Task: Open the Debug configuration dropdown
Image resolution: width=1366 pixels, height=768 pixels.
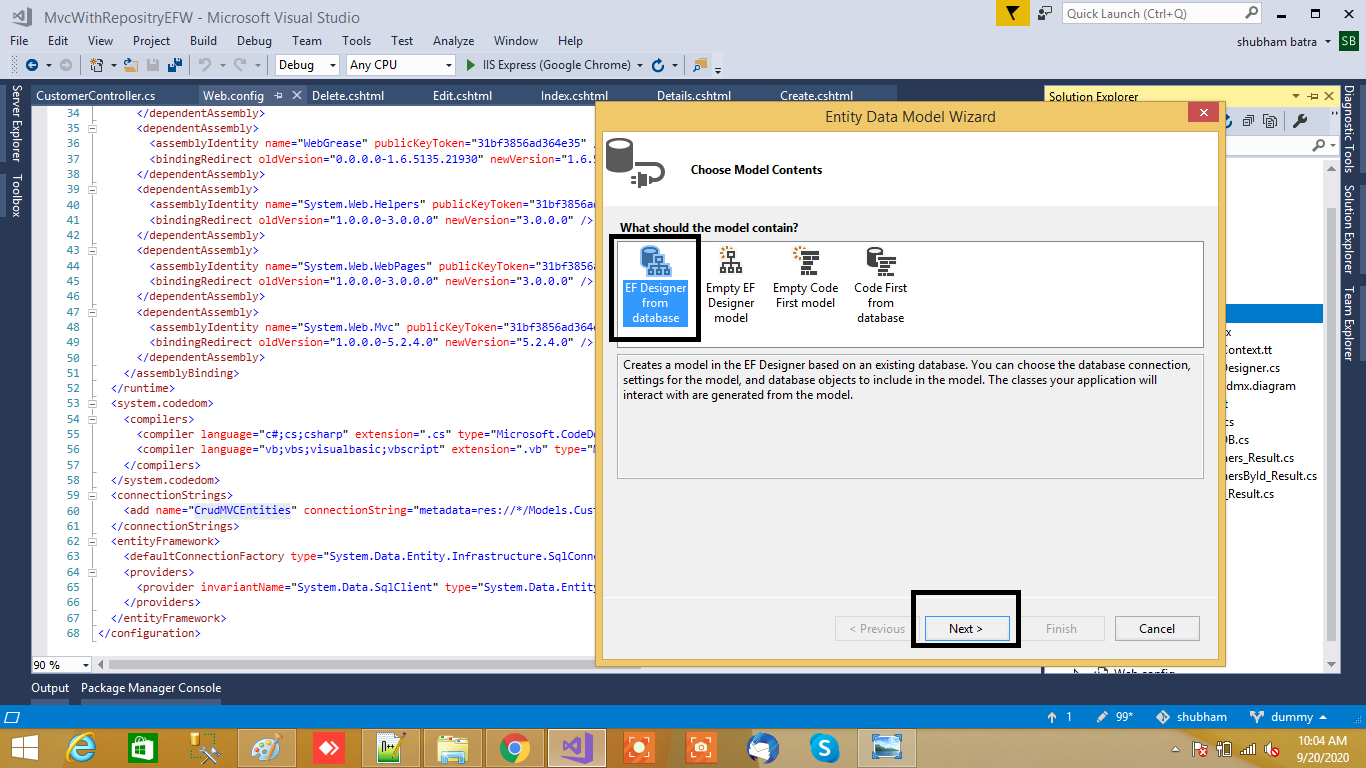Action: [307, 65]
